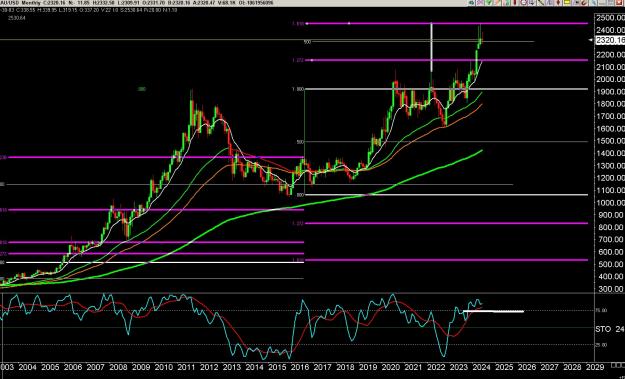Click the STO indicator label
The width and height of the screenshot is (625, 379).
[603, 329]
